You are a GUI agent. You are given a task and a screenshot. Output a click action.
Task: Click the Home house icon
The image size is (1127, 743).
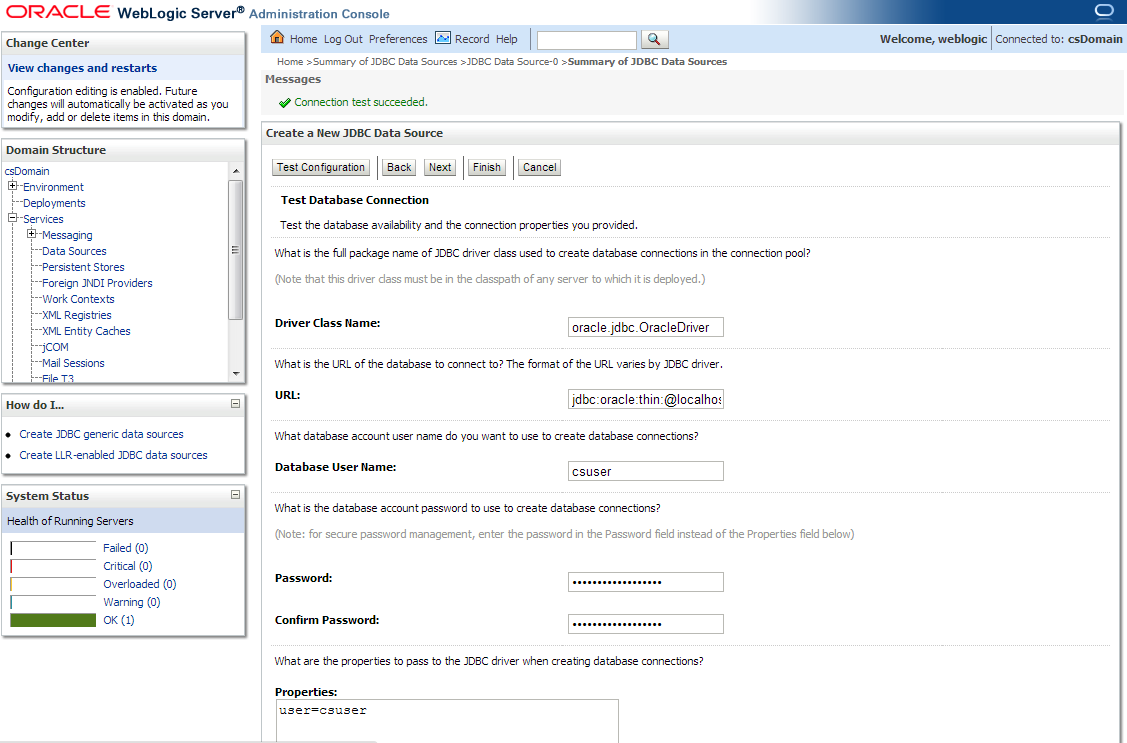pos(277,37)
